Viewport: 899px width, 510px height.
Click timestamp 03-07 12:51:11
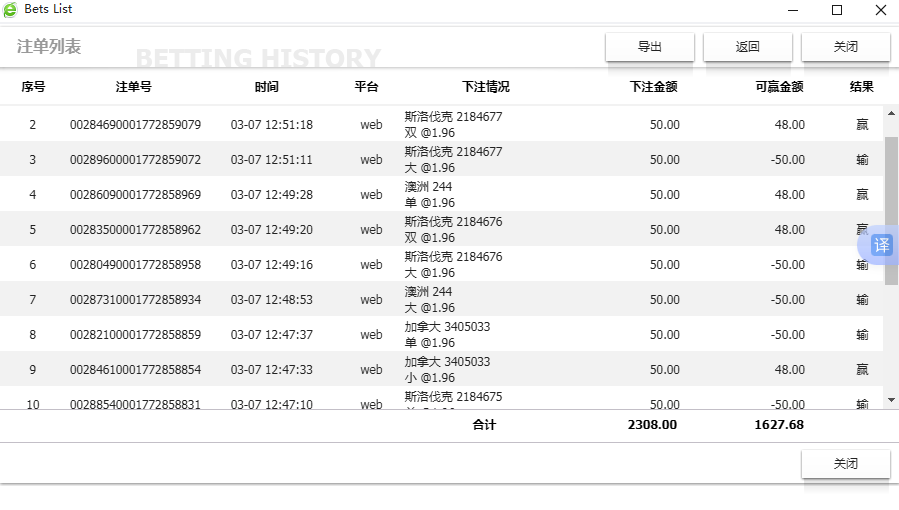272,159
